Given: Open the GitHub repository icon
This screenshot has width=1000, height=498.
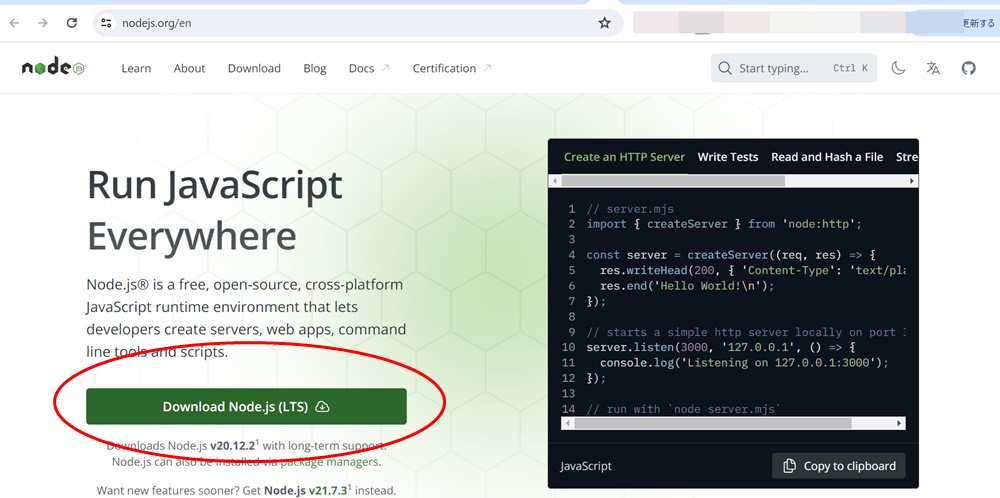Looking at the screenshot, I should pyautogui.click(x=968, y=68).
